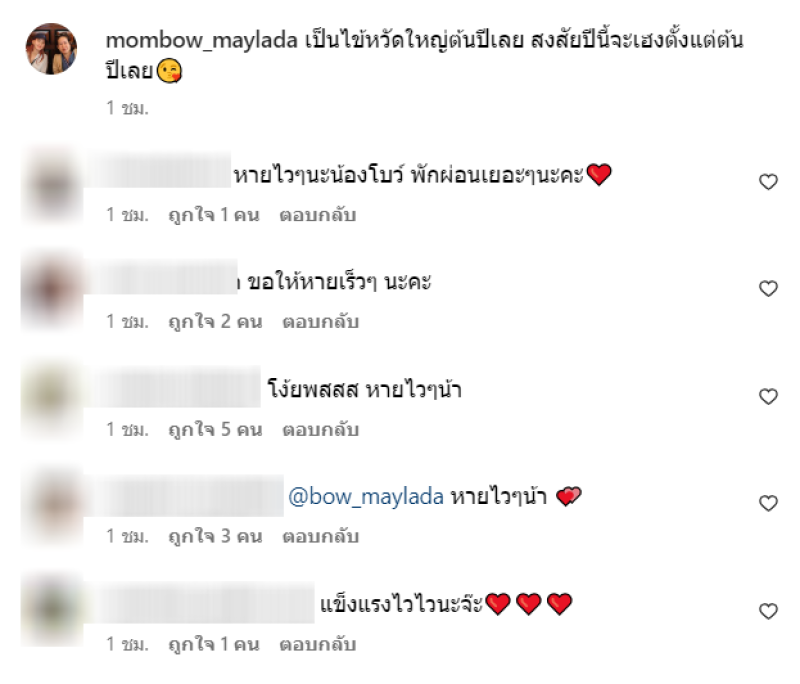Open blurred avatar of "แข็งแรงไวไวนะจ๊ะ" commenter
The image size is (800, 684).
[x=52, y=610]
